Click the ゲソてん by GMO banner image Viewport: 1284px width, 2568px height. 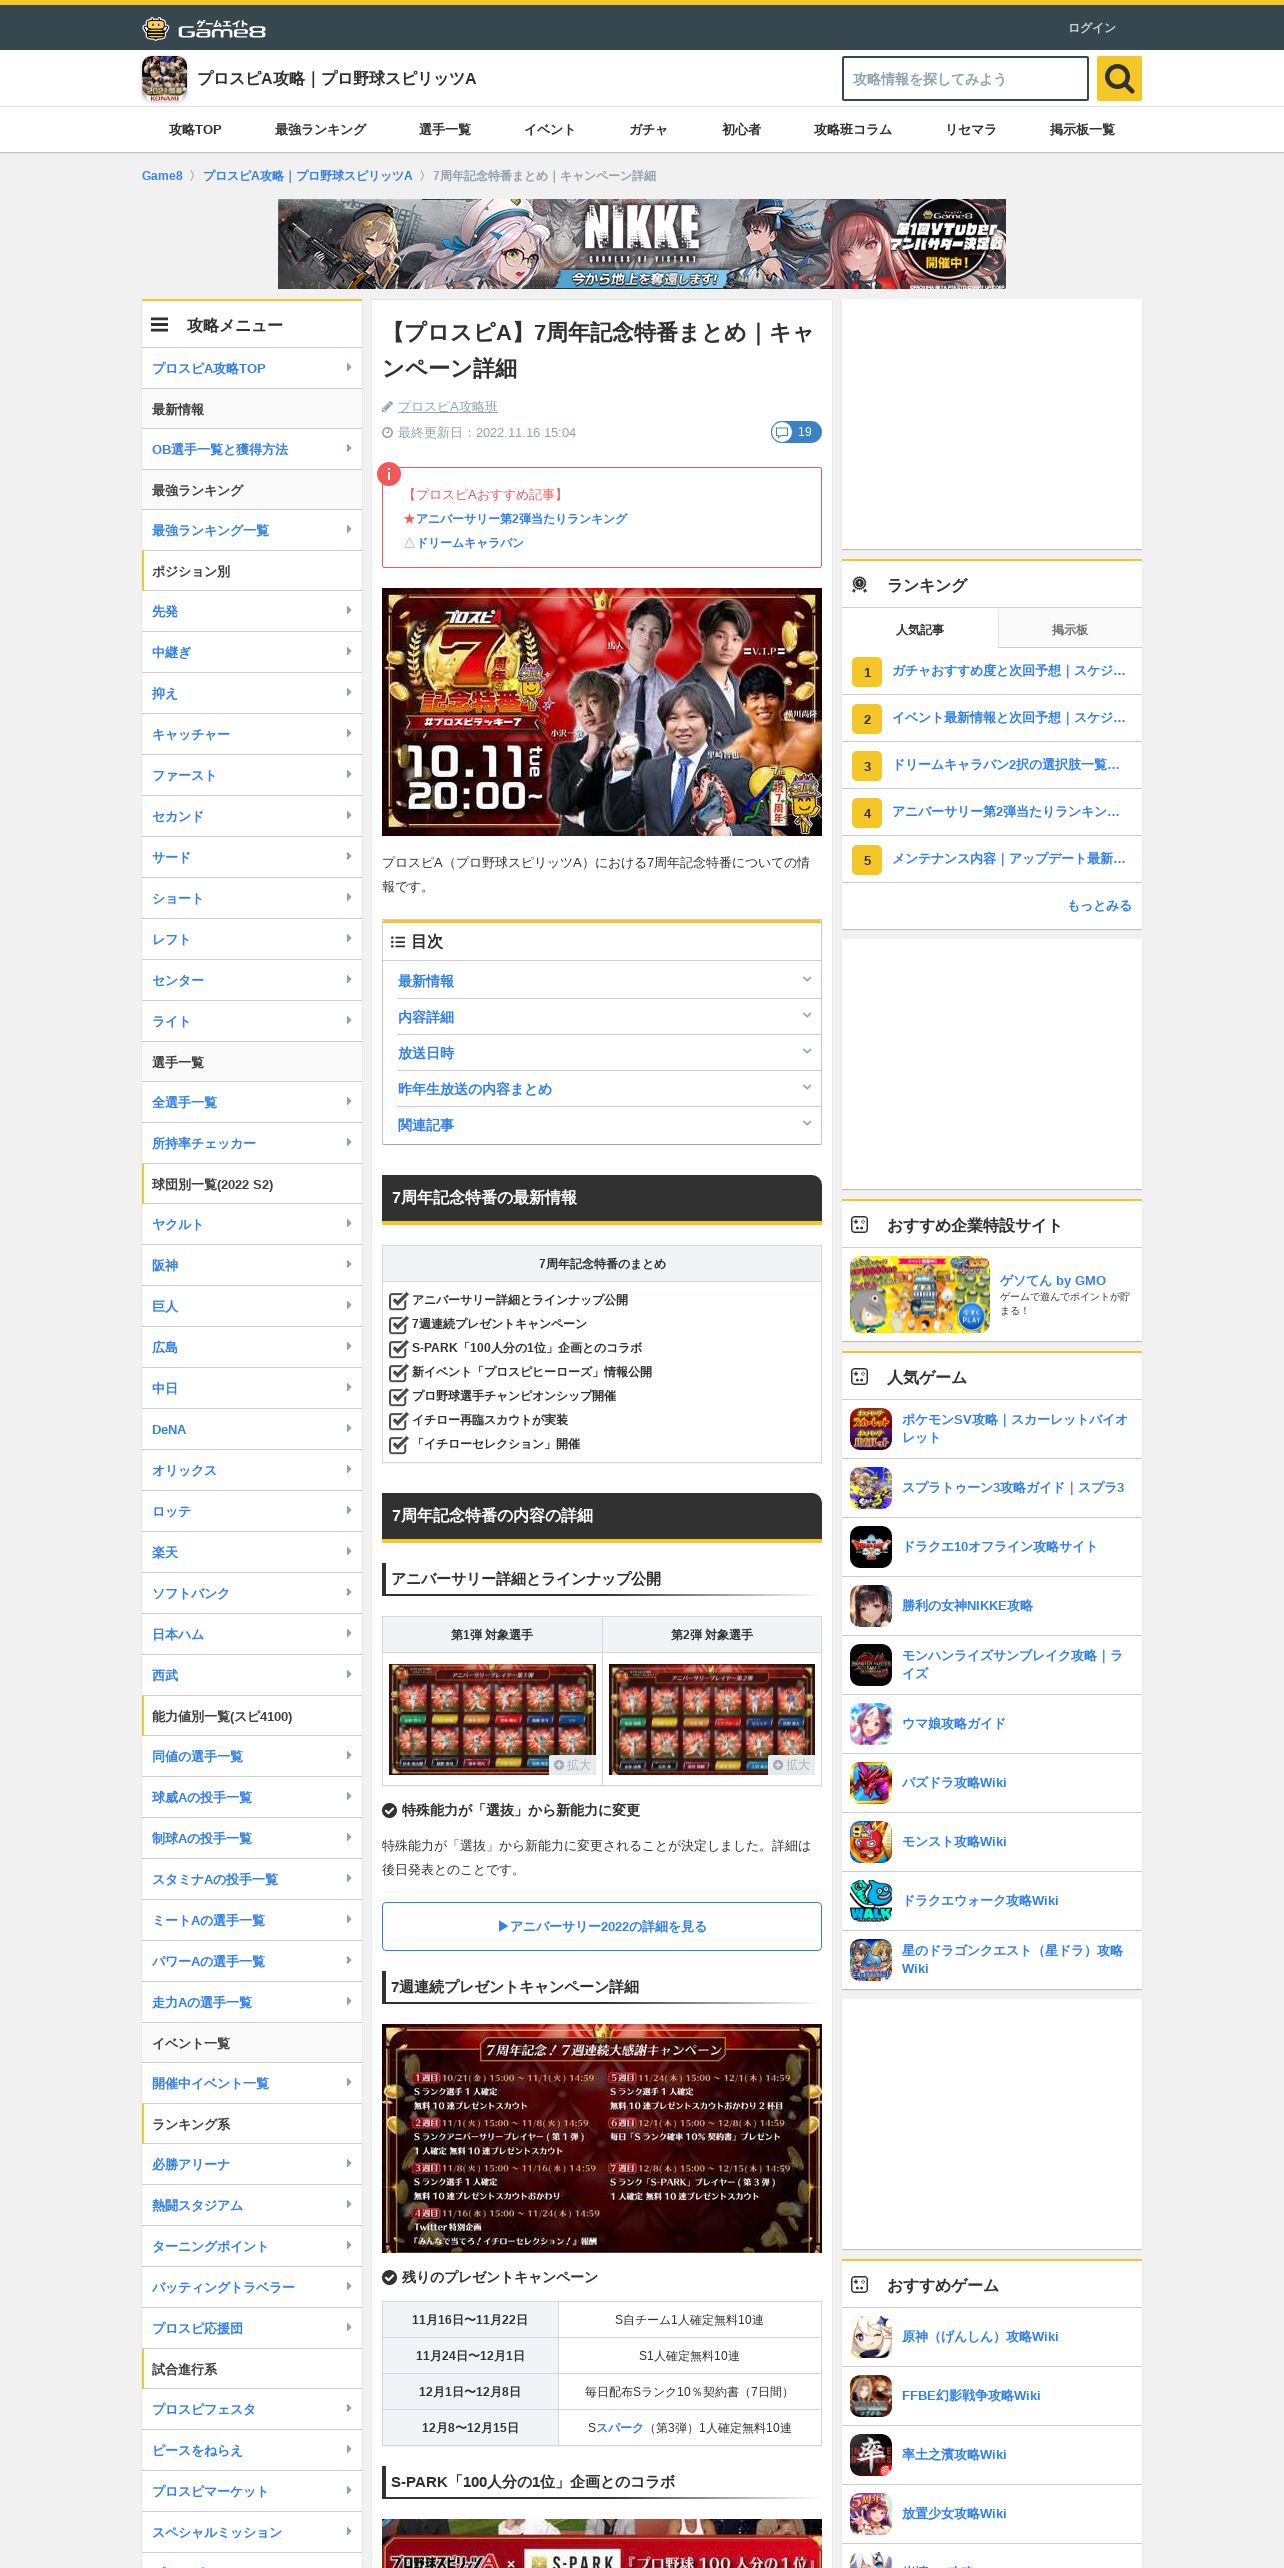920,1295
